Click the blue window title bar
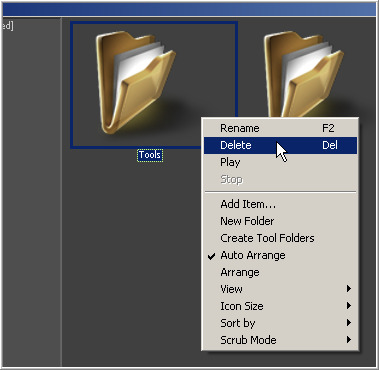 click(189, 9)
